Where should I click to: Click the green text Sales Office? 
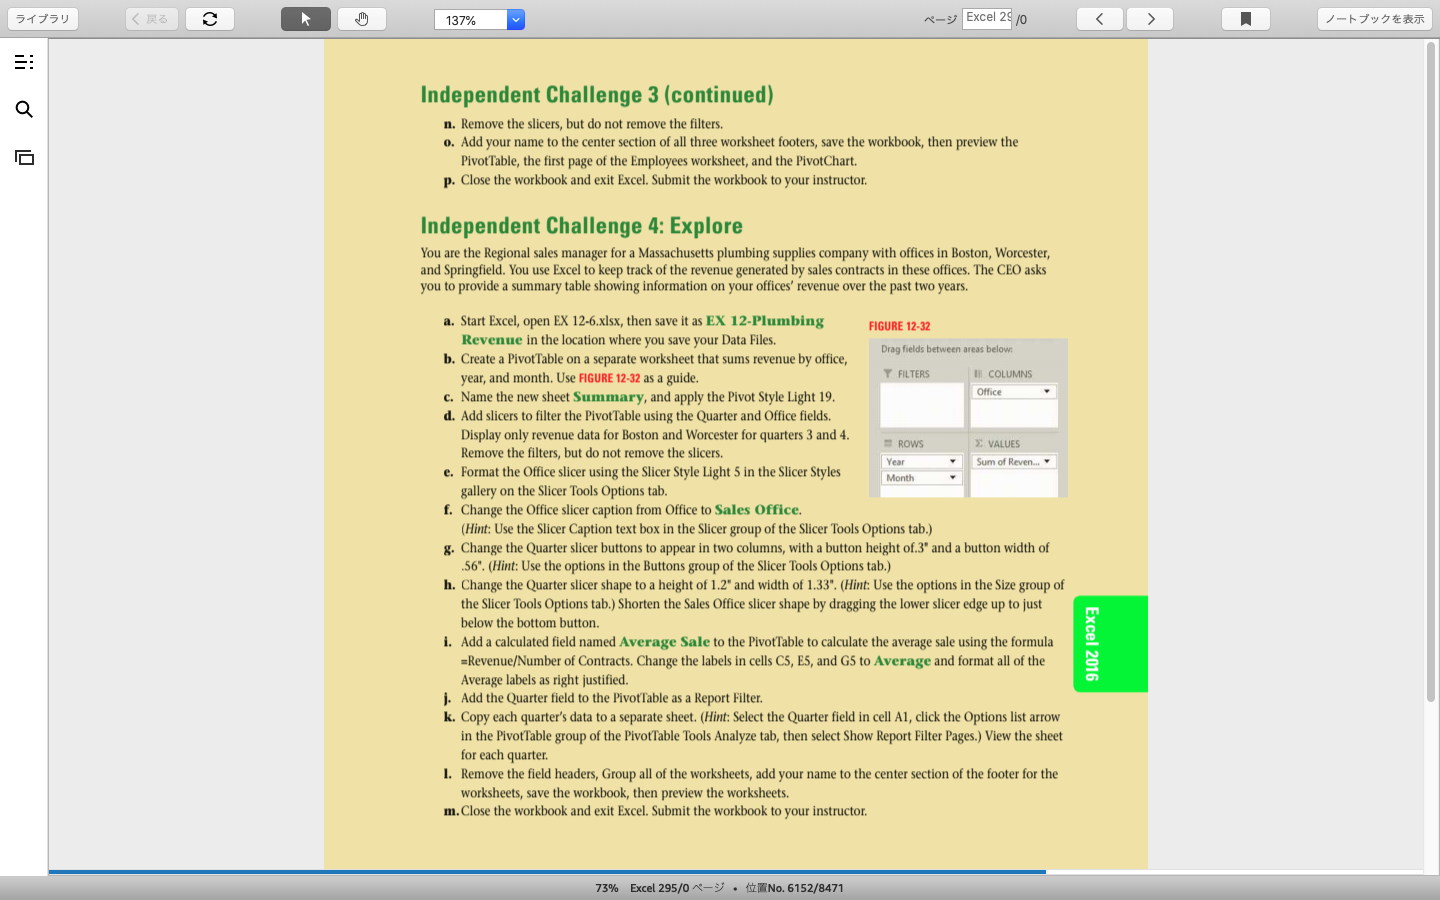tap(756, 510)
